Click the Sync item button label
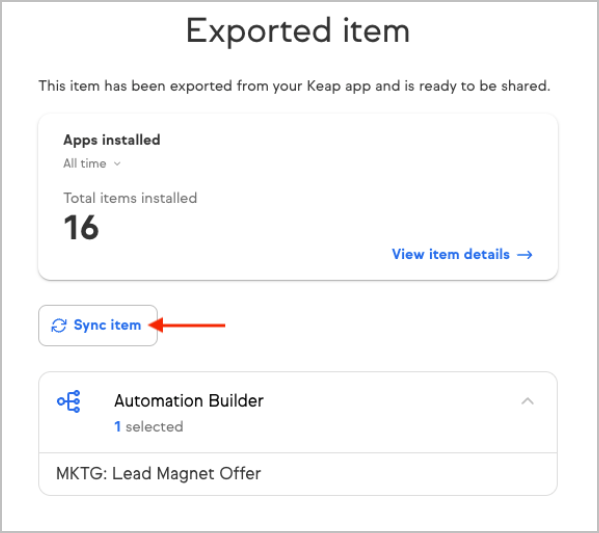 (107, 325)
